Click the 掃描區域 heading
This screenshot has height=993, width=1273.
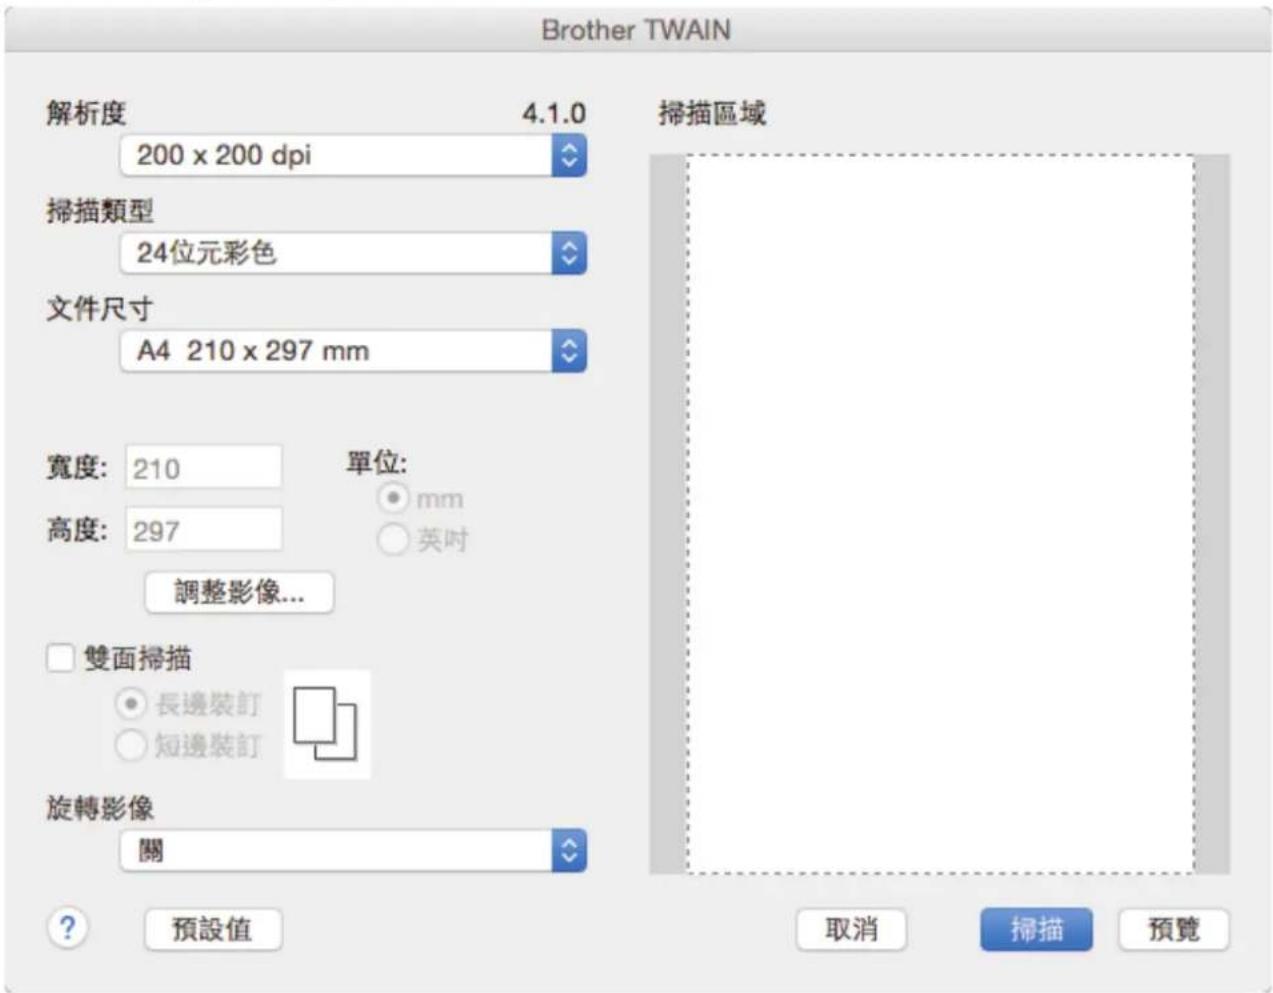pos(712,113)
